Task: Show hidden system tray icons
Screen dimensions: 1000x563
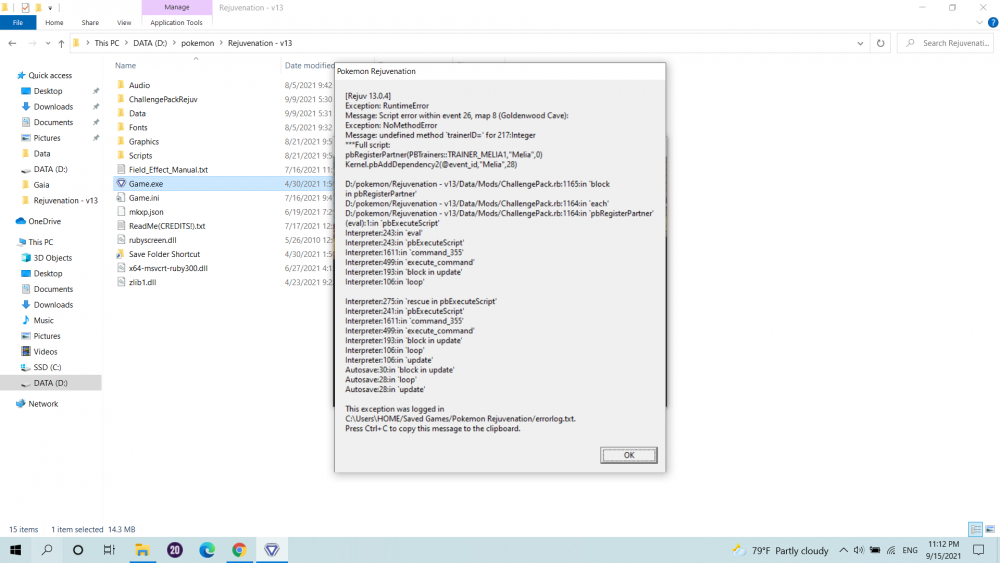Action: (843, 550)
